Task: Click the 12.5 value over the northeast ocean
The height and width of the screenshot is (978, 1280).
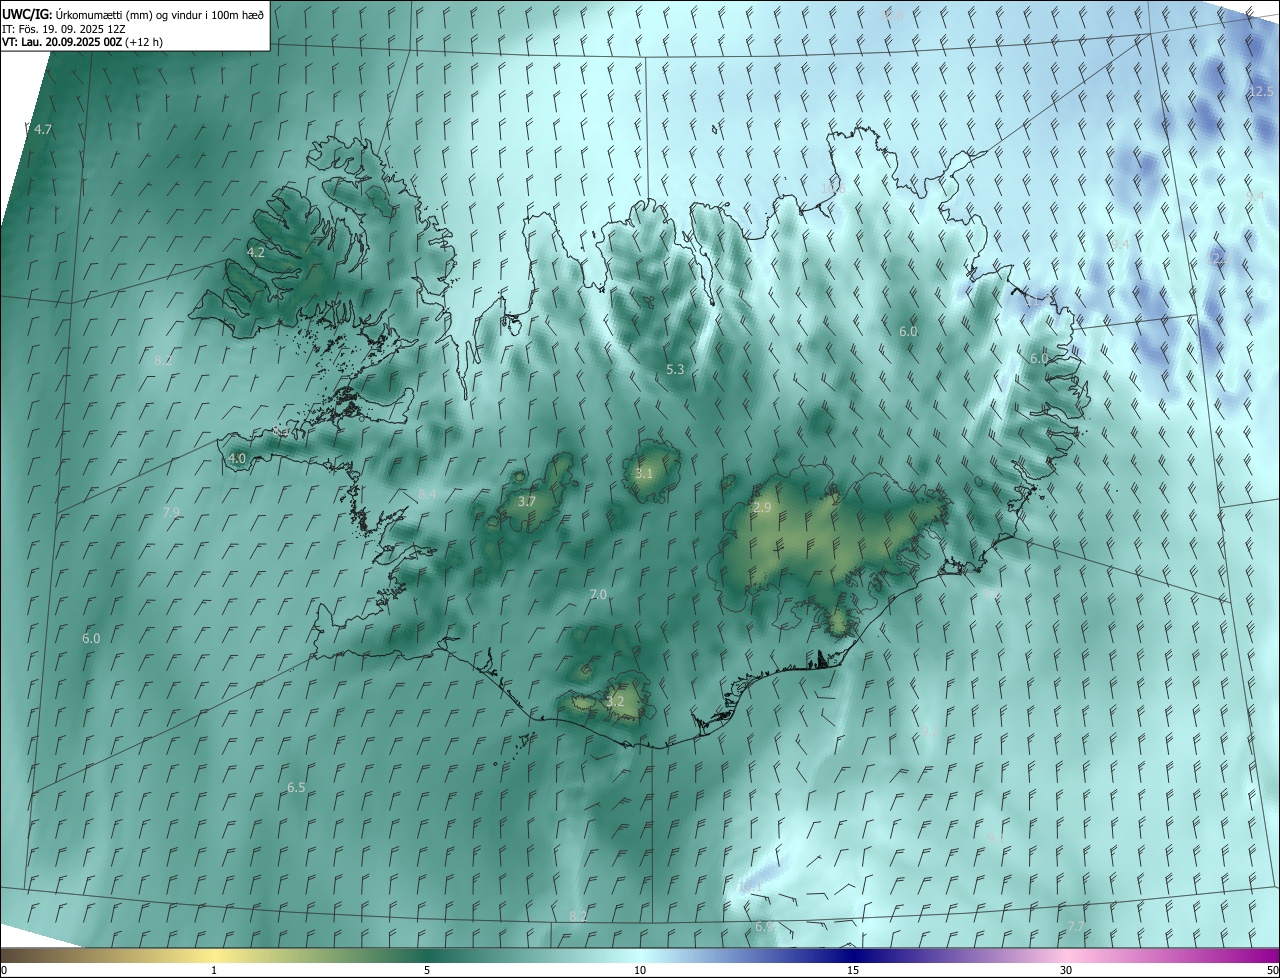Action: [1261, 92]
